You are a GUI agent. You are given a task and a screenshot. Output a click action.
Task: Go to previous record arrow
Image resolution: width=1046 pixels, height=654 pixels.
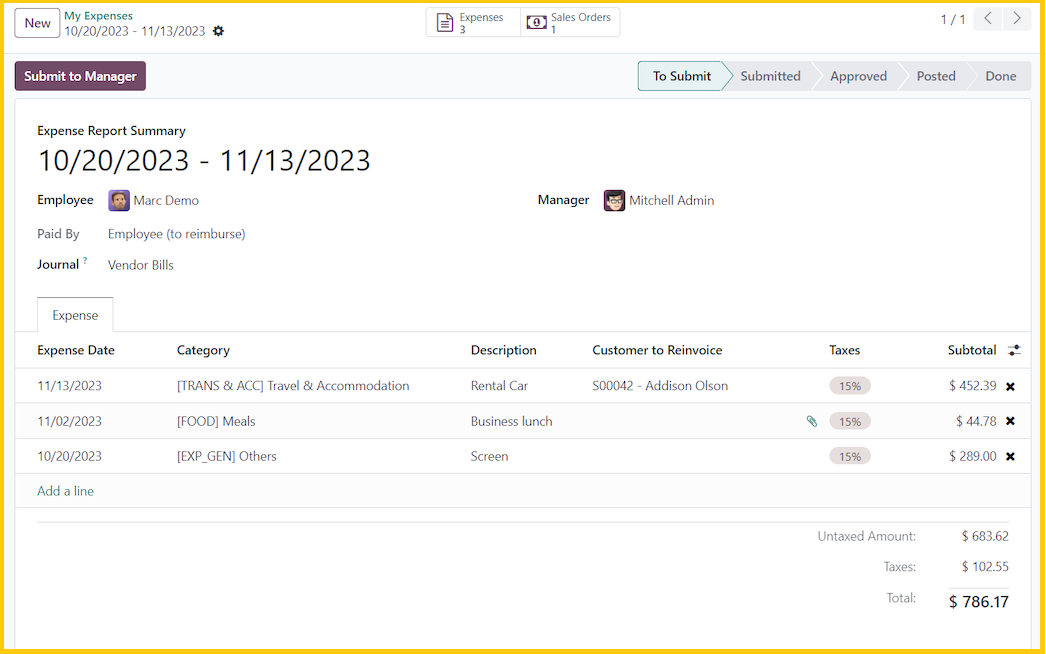click(988, 19)
